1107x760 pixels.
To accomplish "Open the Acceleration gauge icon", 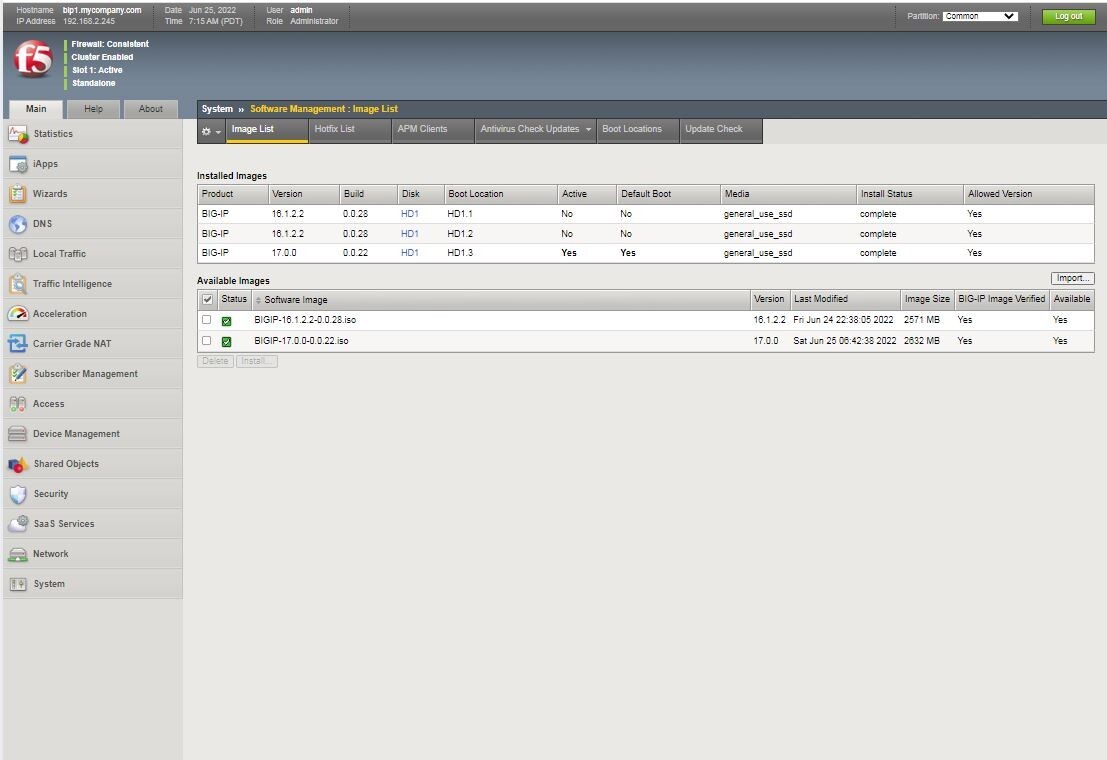I will [x=18, y=314].
